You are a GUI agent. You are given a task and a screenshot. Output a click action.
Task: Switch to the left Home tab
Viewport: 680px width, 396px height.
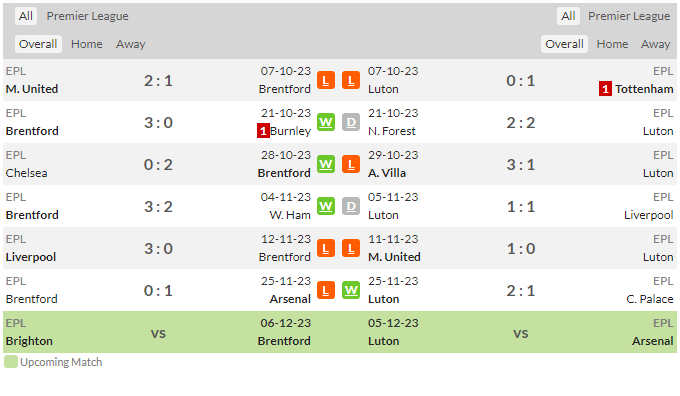[87, 44]
